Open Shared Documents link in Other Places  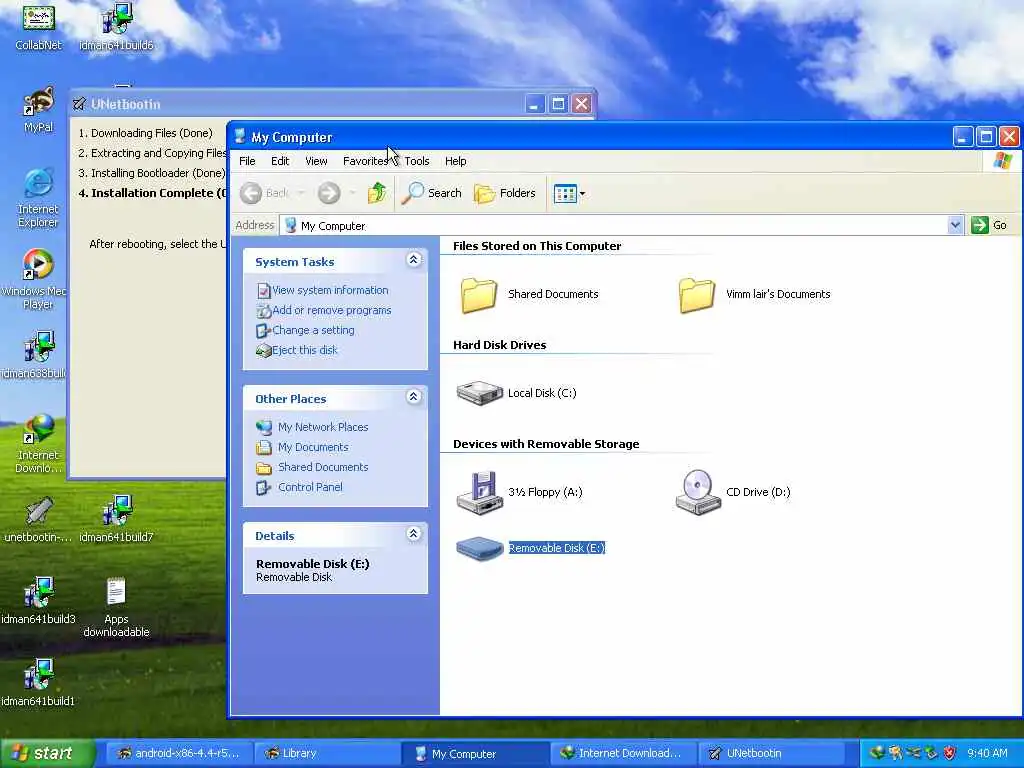pos(313,467)
